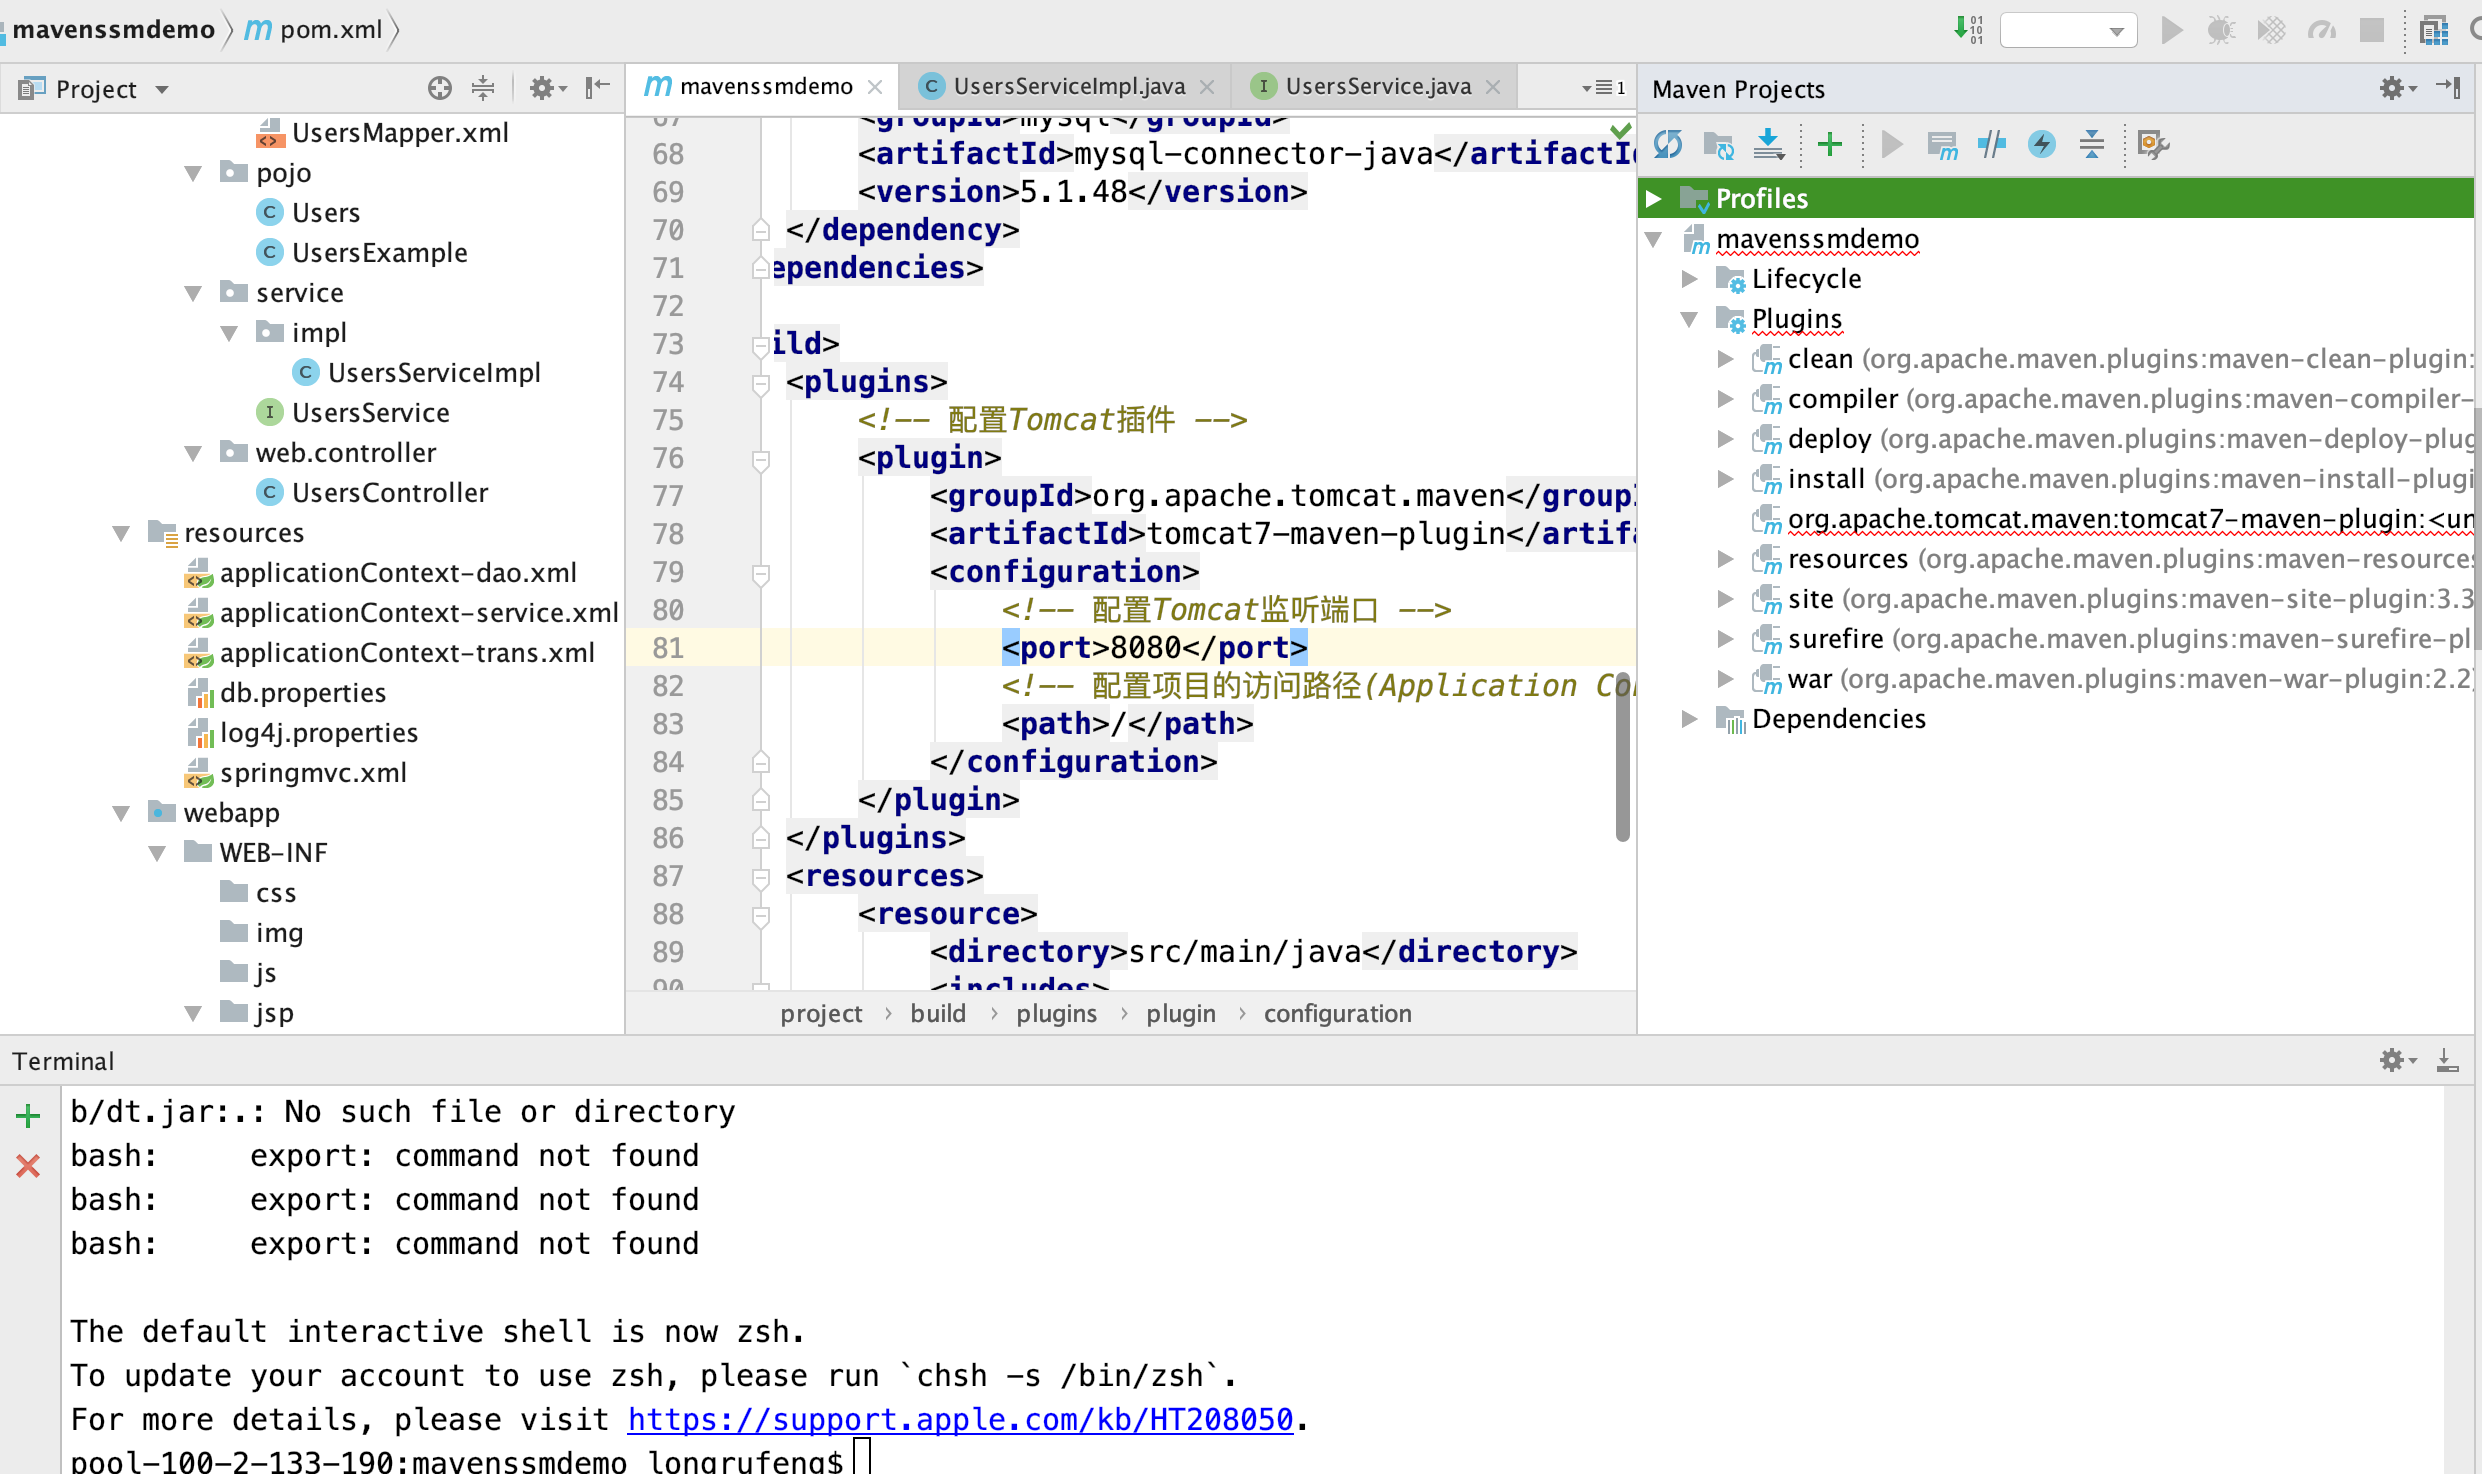Open Terminal panel gear settings
This screenshot has height=1474, width=2482.
click(x=2396, y=1060)
